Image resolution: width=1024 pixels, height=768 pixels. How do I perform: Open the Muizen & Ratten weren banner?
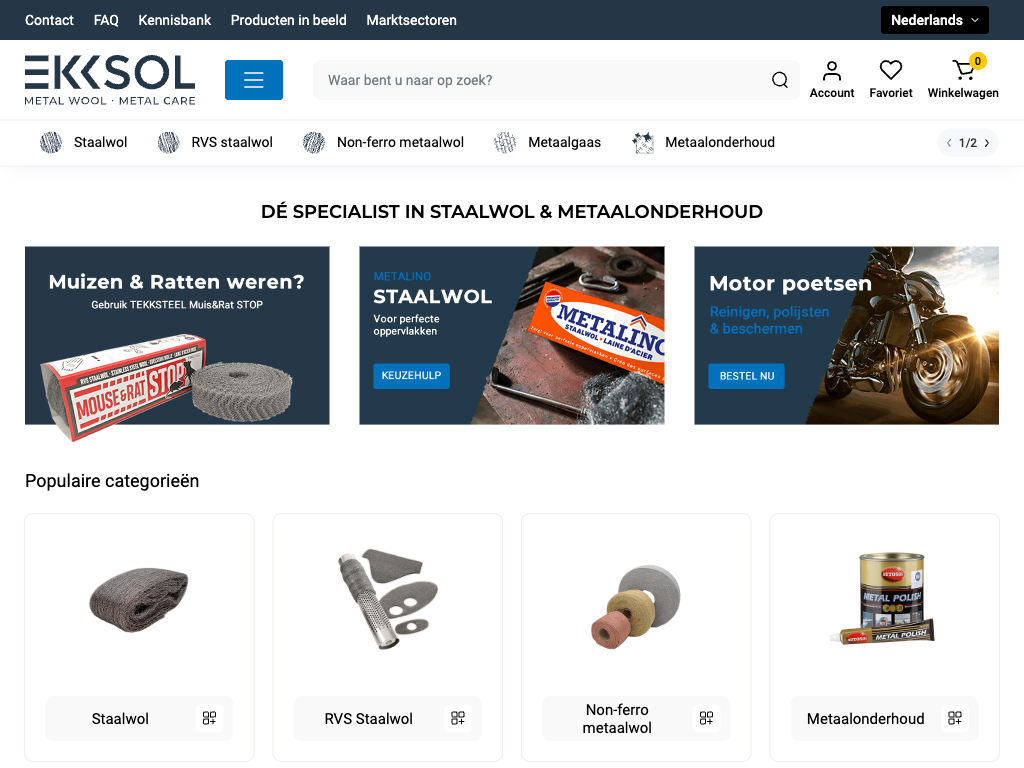tap(177, 335)
